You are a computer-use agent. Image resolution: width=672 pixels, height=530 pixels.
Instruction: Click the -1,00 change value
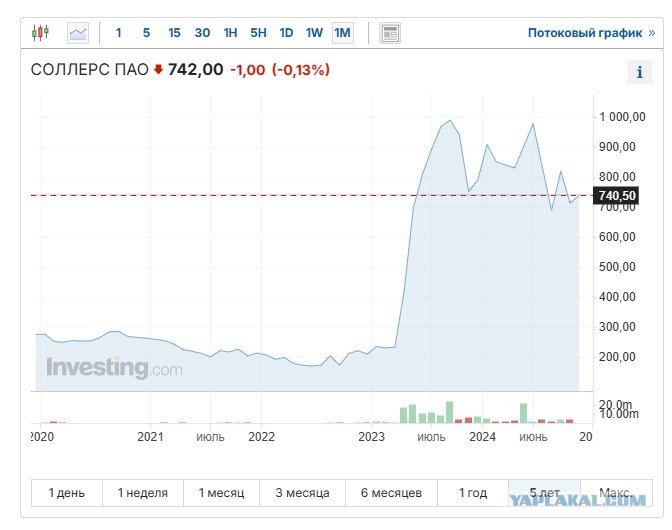248,69
